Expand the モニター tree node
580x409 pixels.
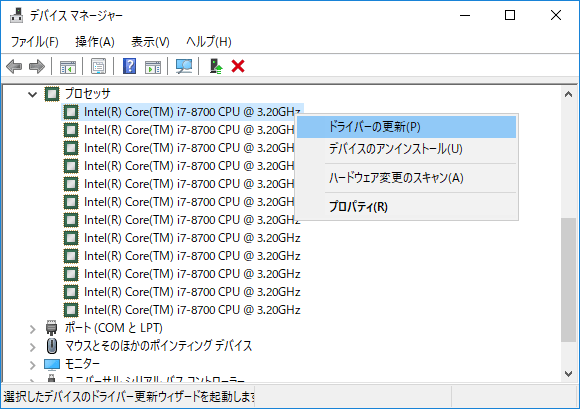(x=33, y=365)
